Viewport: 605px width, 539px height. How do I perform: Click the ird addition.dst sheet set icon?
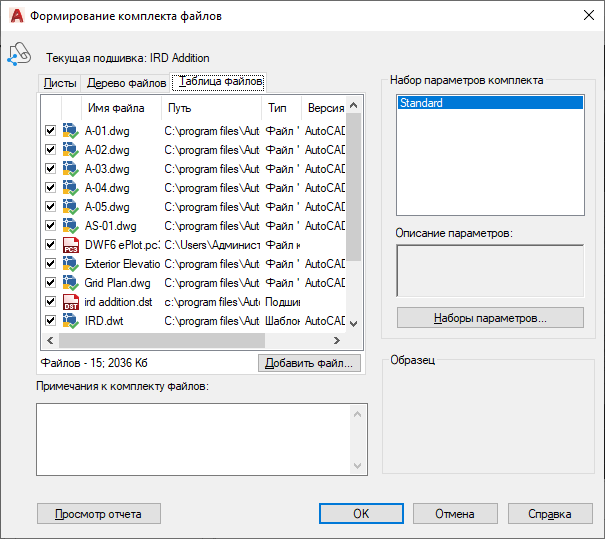click(70, 302)
